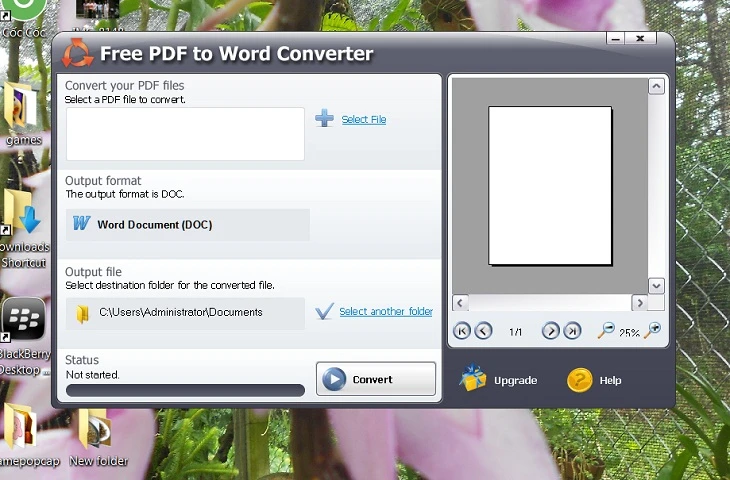
Task: Click the blank page preview thumbnail
Action: [550, 186]
